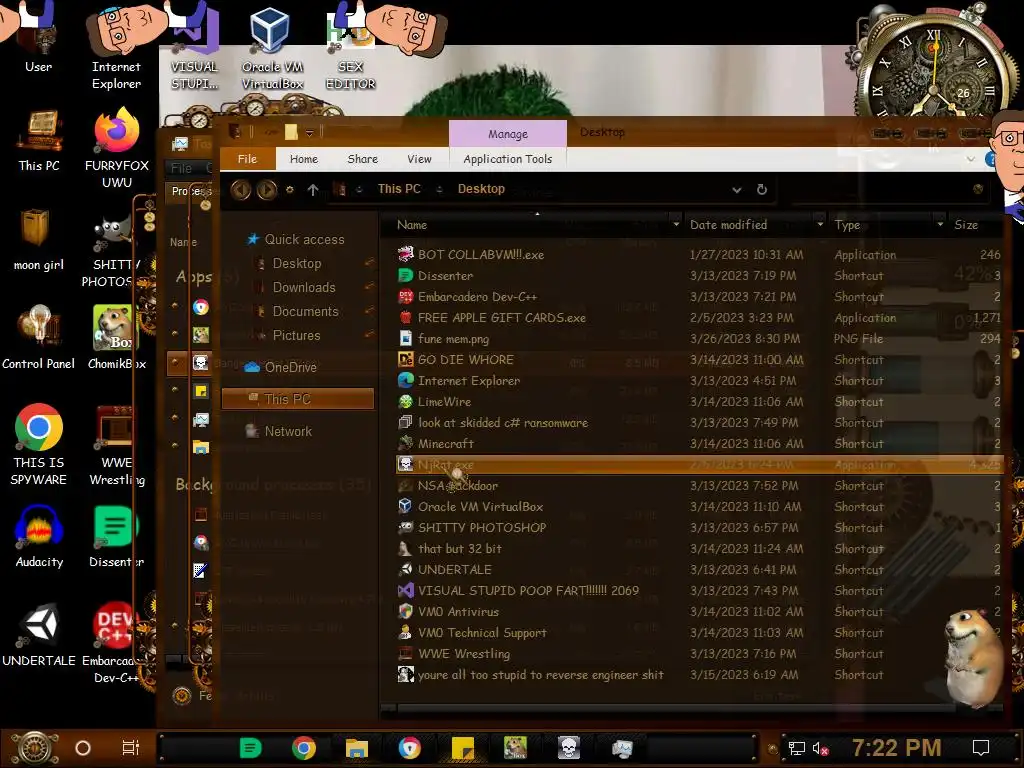Open quick access toolbar customize dropdown
1024x768 pixels.
tap(310, 133)
